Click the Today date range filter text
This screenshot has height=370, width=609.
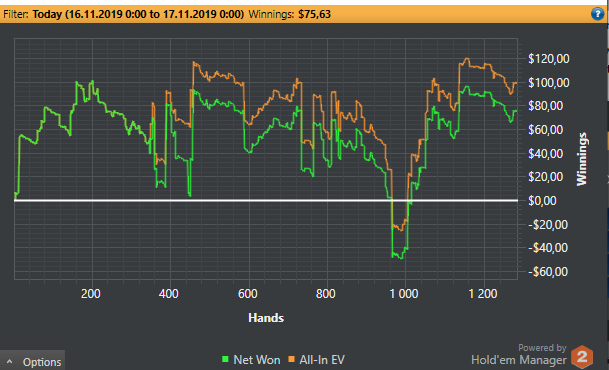[138, 14]
